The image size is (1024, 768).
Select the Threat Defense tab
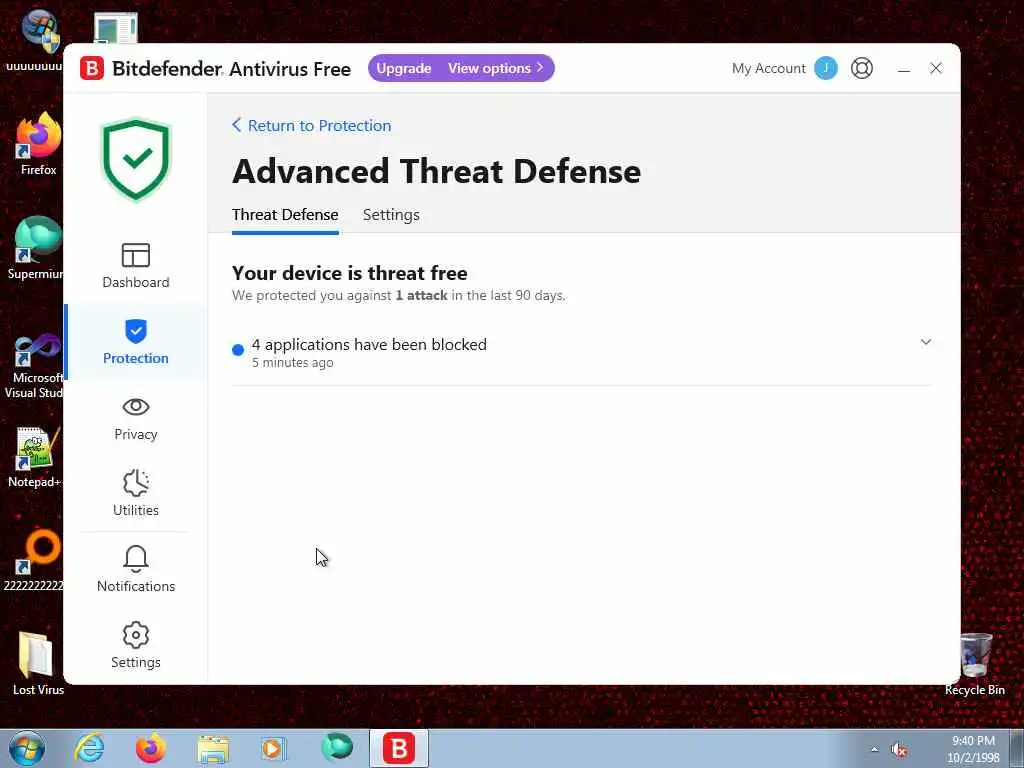click(285, 215)
